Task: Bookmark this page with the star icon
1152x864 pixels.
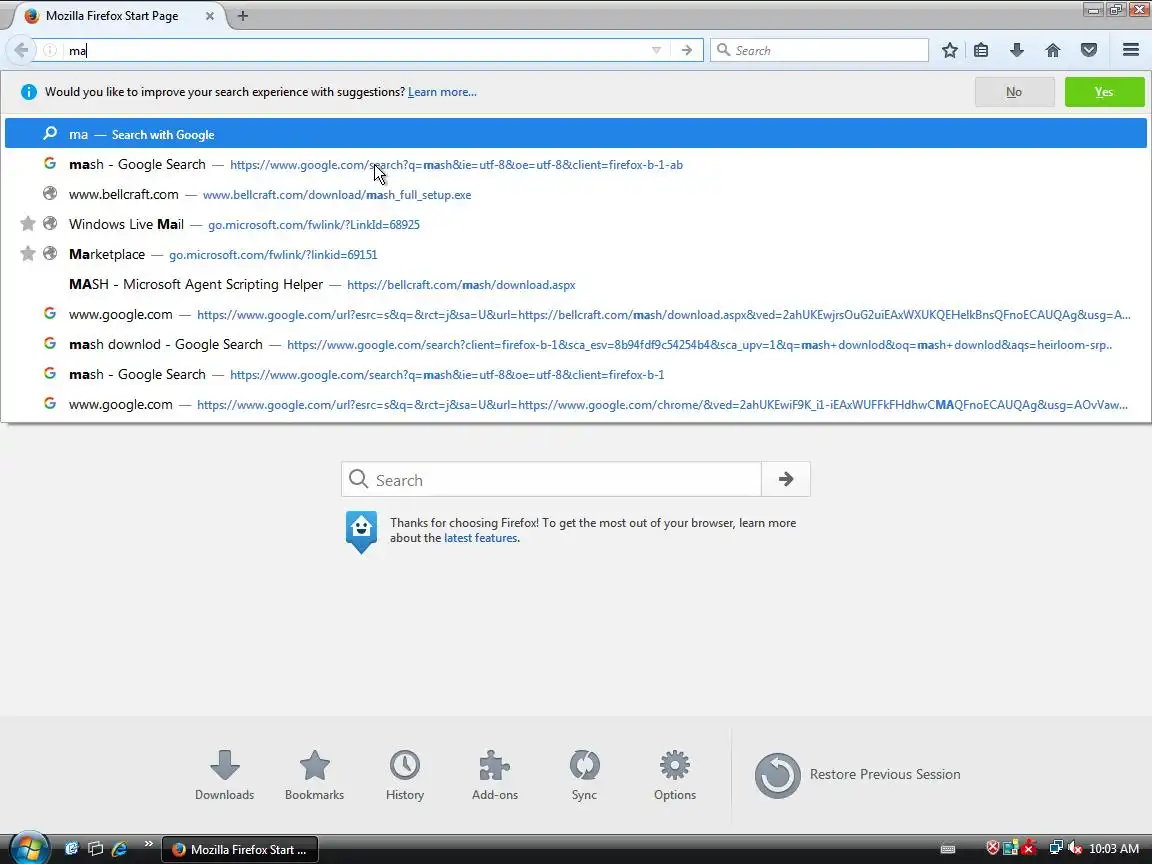Action: [x=949, y=50]
